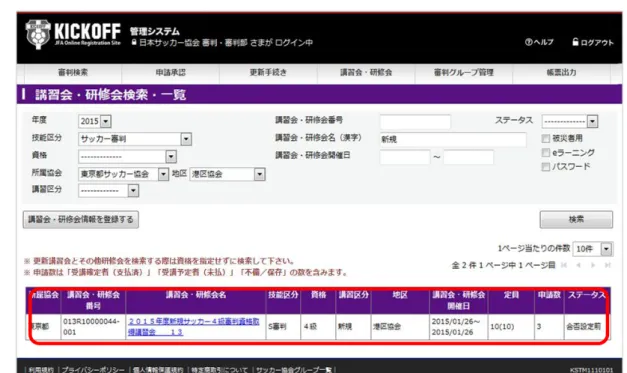Open the ヘルプ help link
Screen dimensions: 627x373
(x=539, y=42)
